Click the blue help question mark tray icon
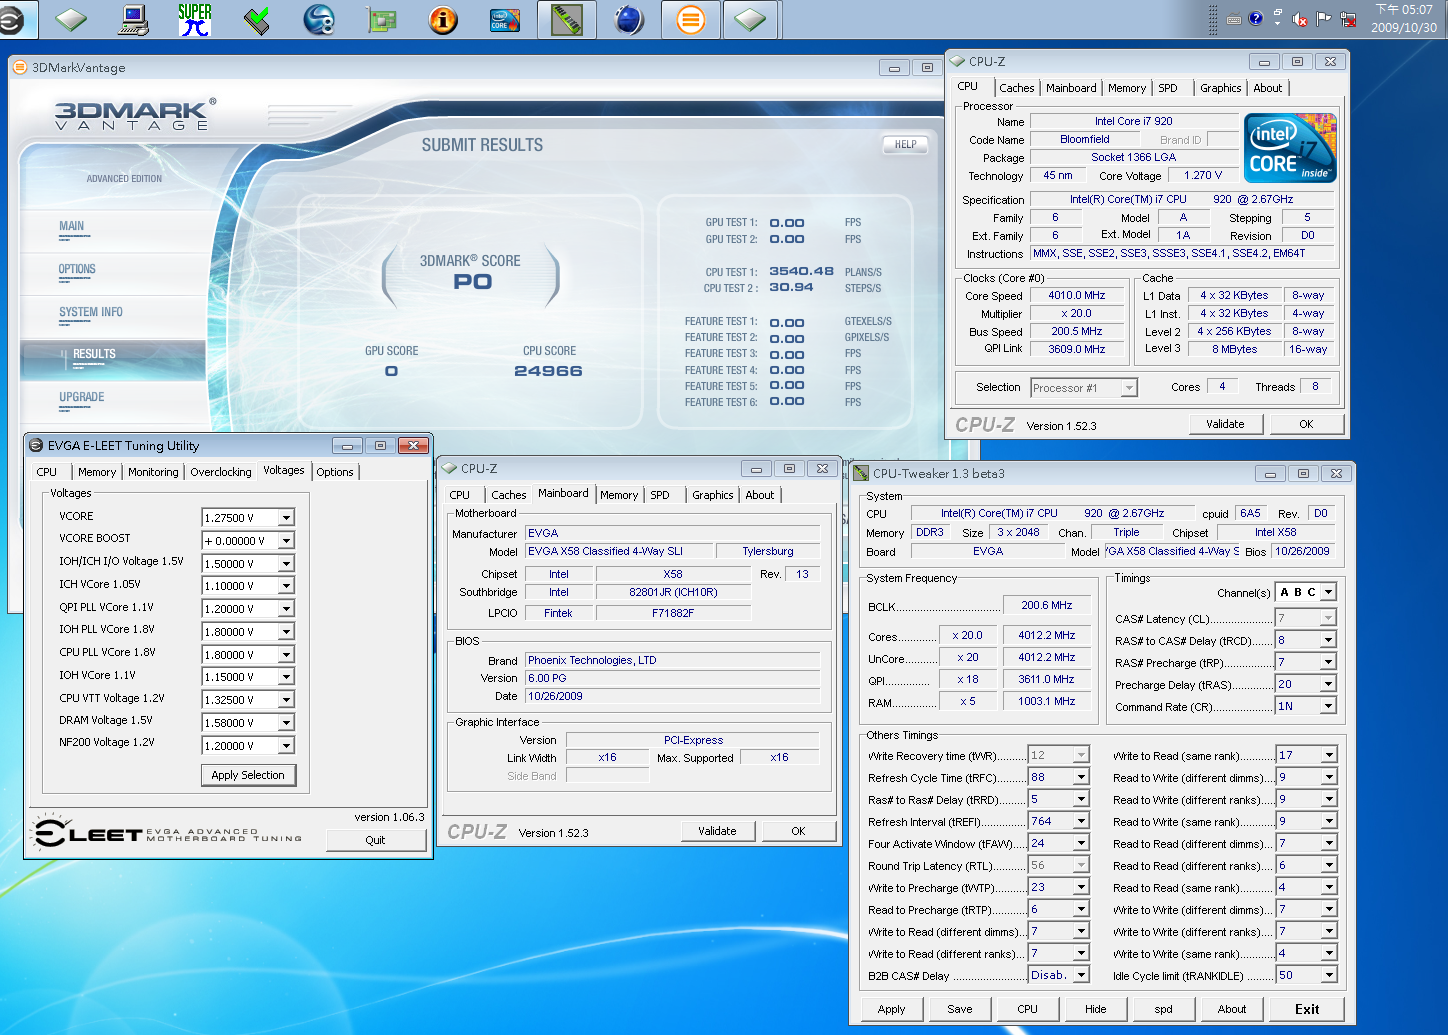The image size is (1448, 1035). [x=1256, y=18]
